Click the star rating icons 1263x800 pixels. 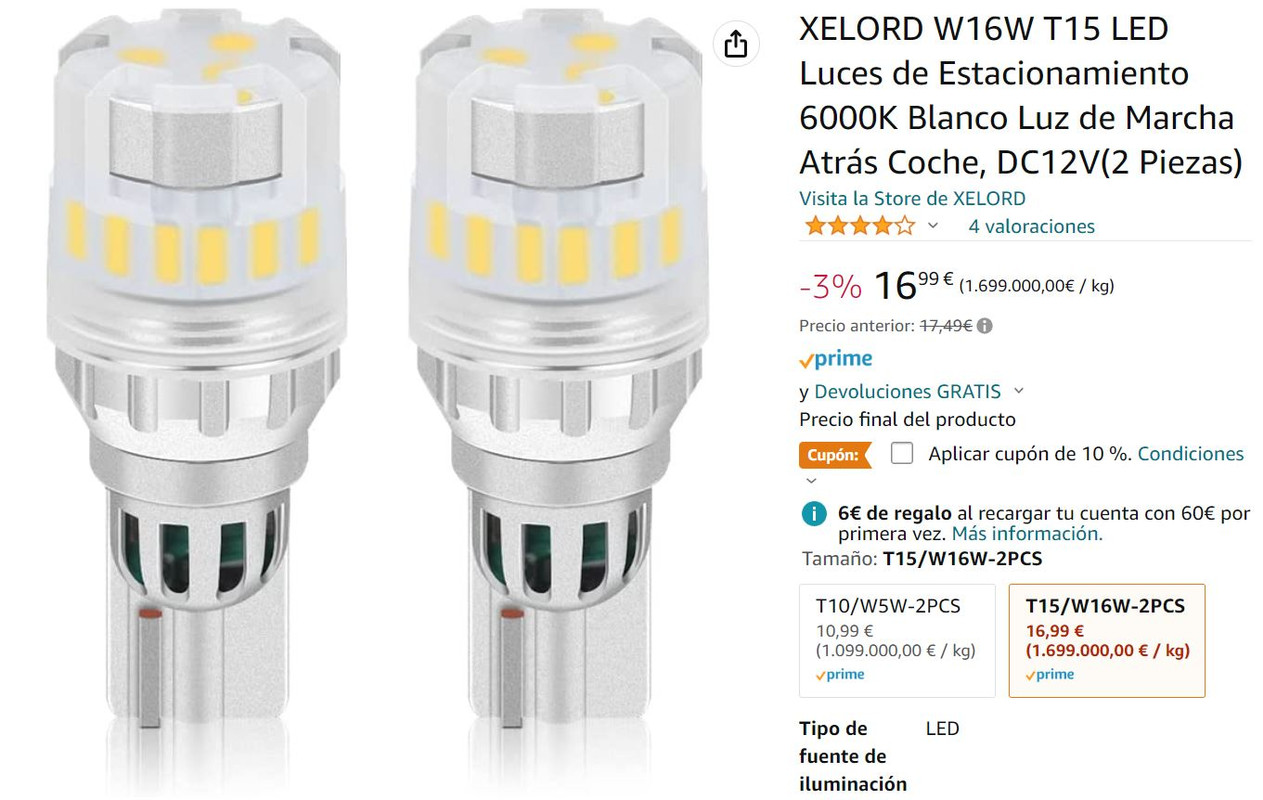coord(859,226)
